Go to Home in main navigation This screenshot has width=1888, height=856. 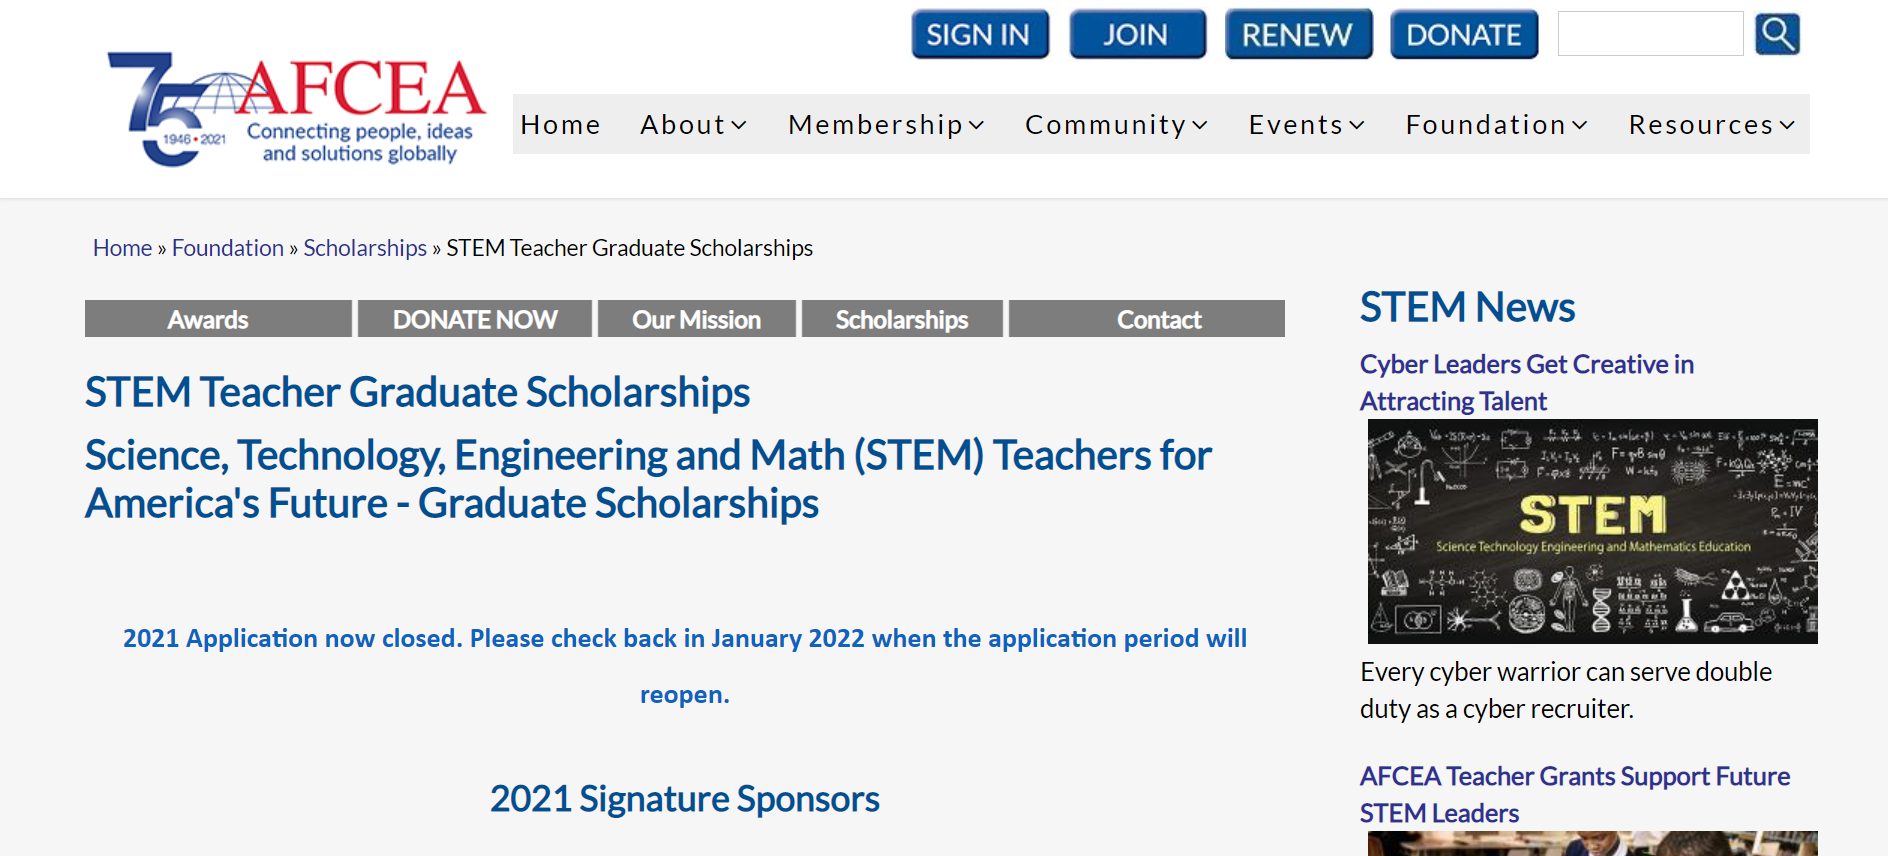tap(560, 125)
